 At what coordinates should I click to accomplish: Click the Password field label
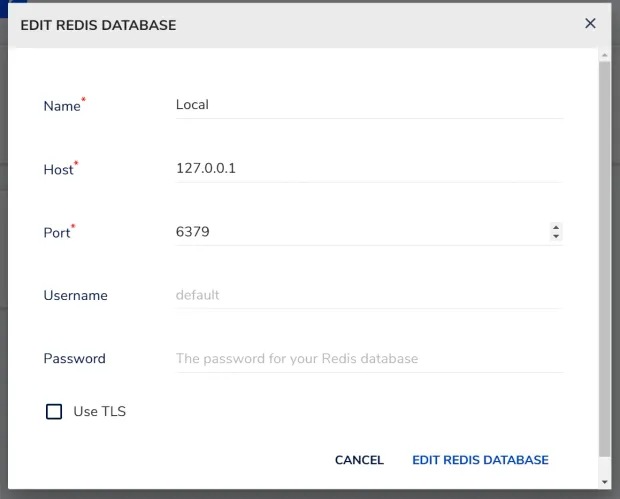point(74,359)
